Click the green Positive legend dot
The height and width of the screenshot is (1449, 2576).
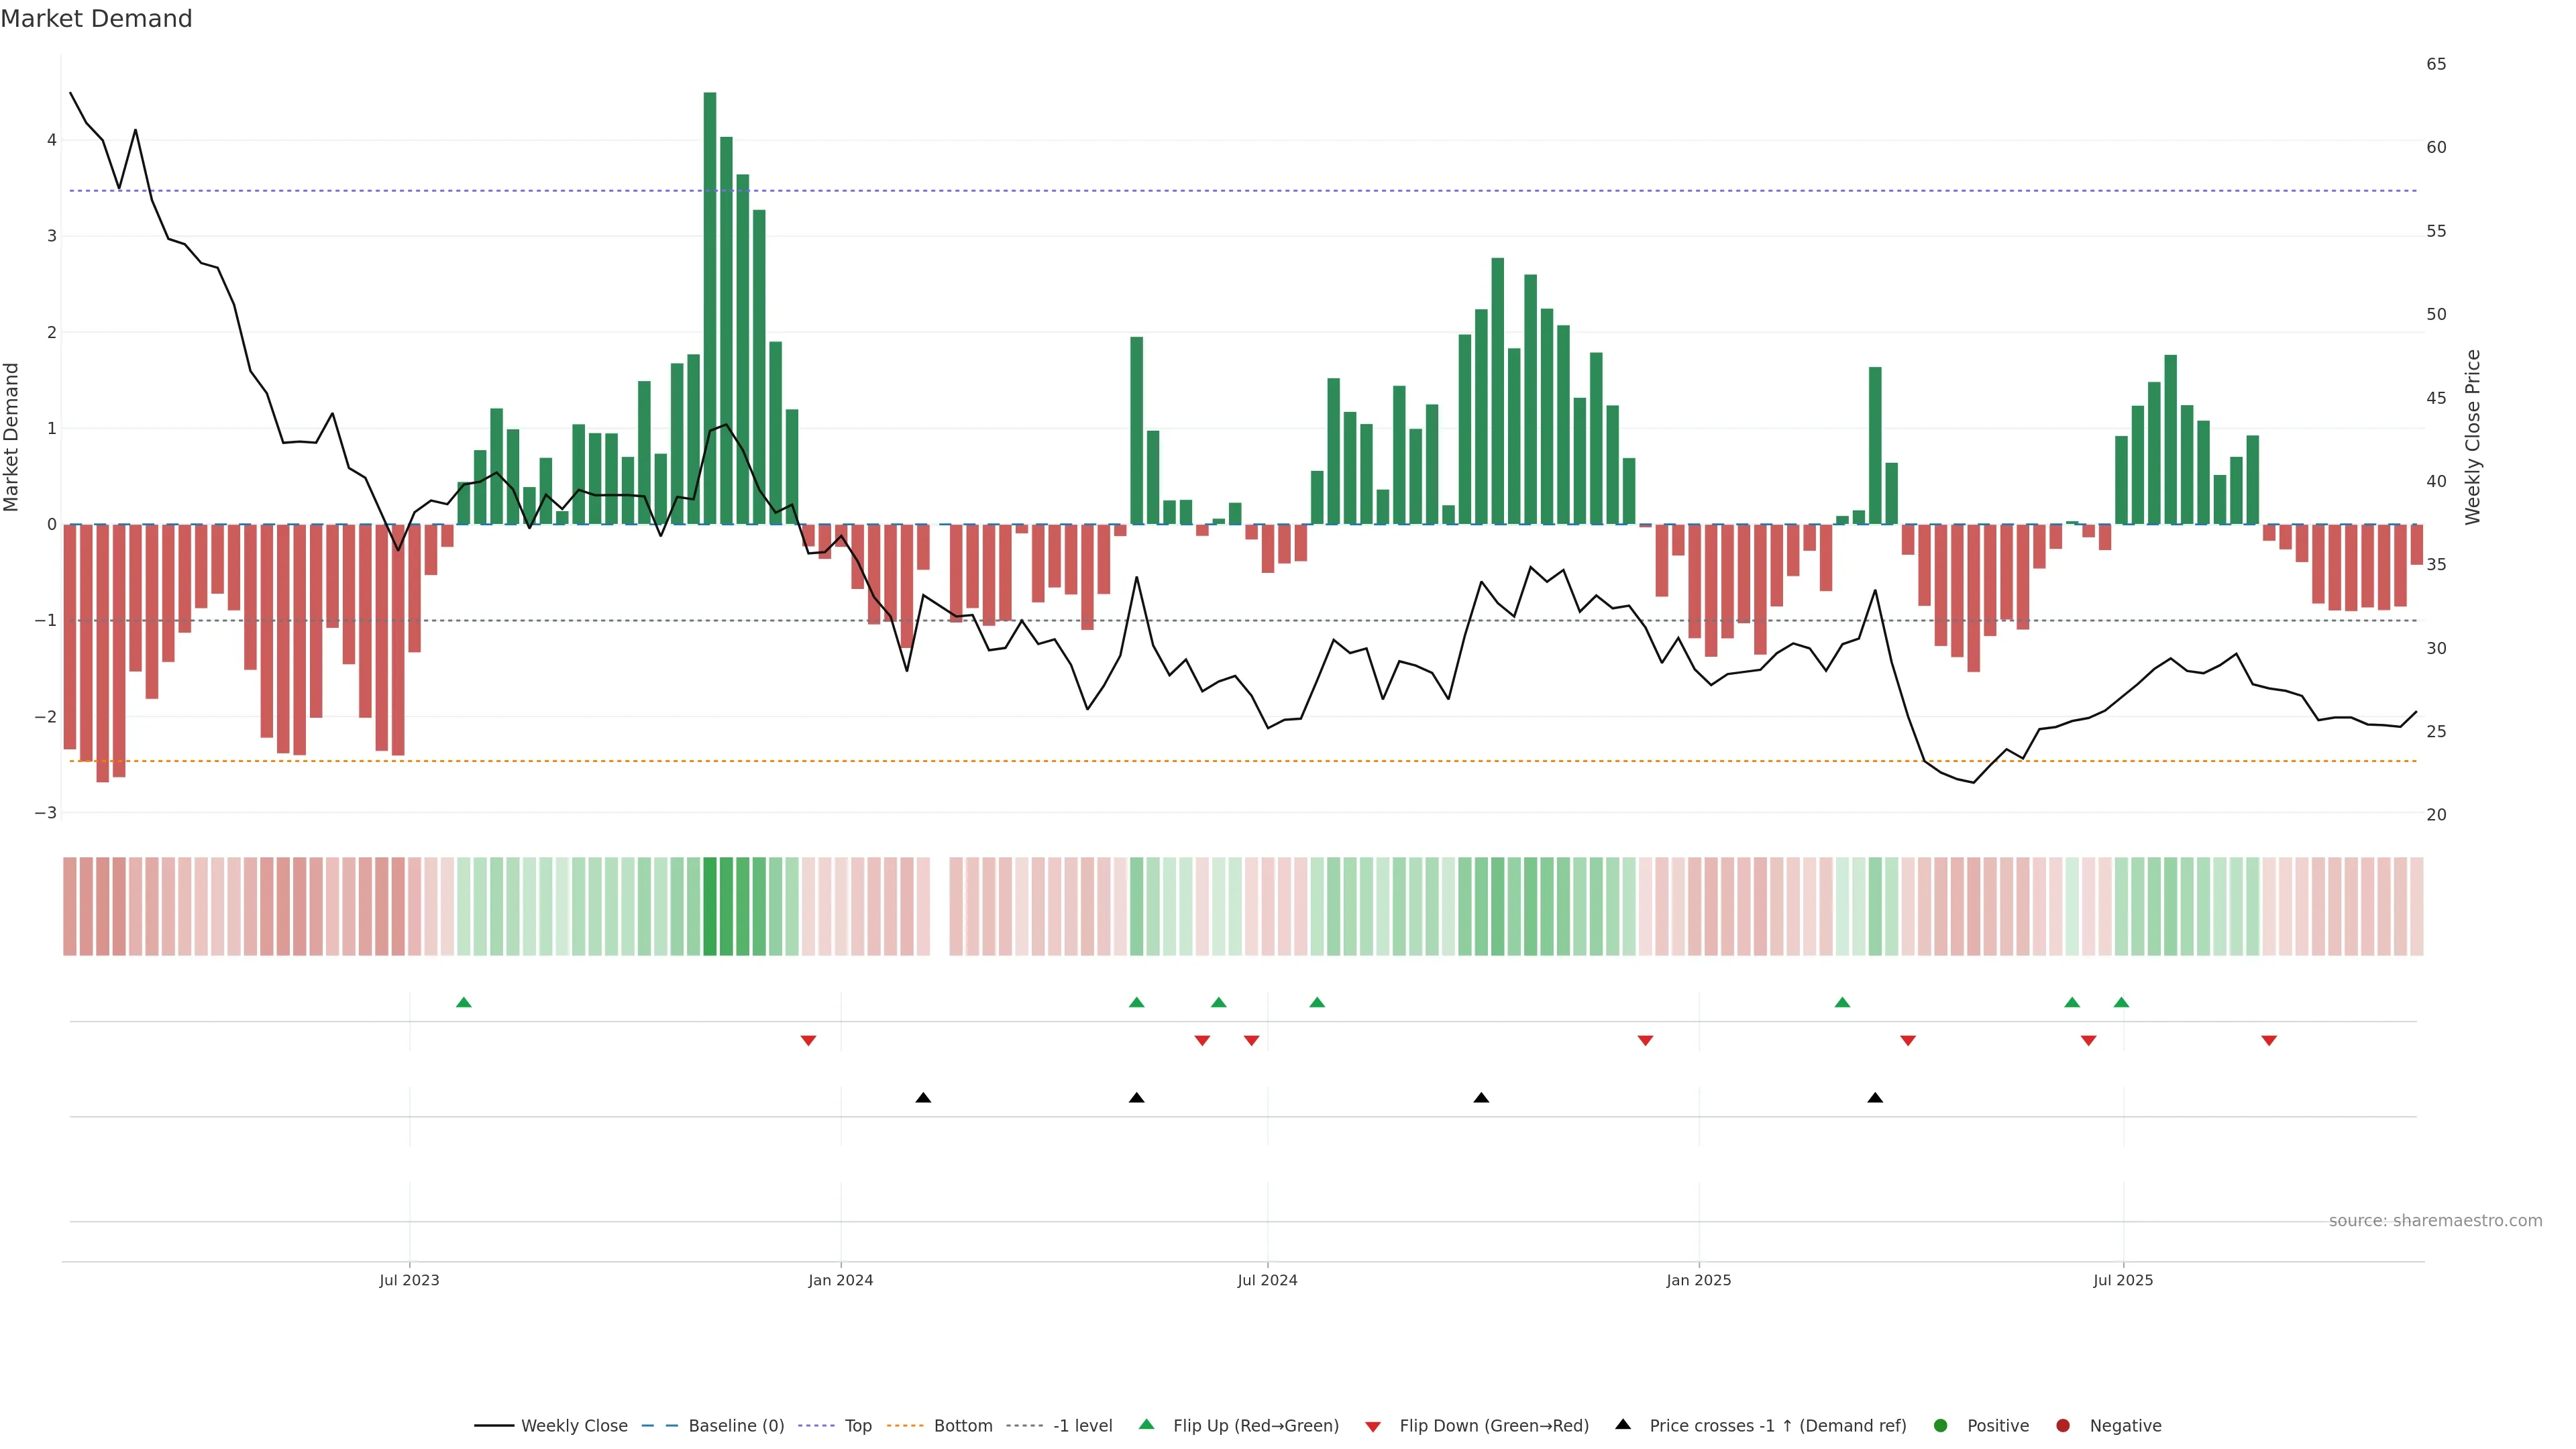(x=1941, y=1426)
